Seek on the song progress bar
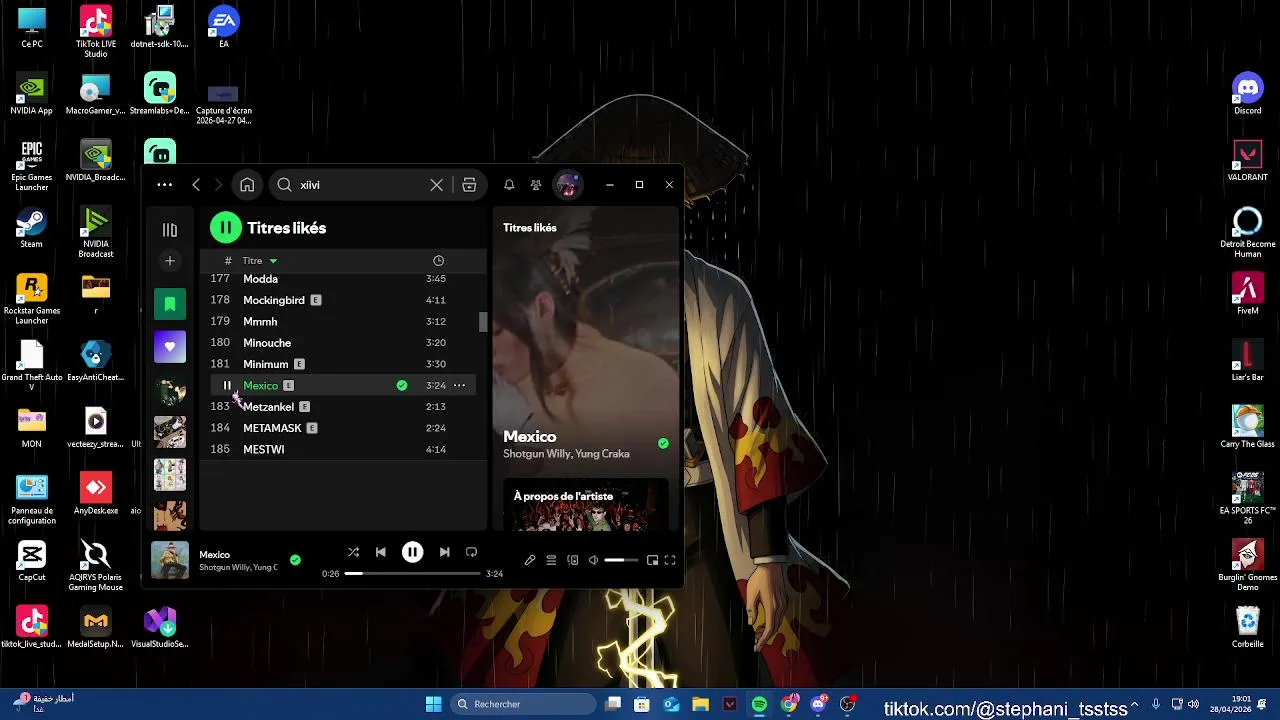 412,574
